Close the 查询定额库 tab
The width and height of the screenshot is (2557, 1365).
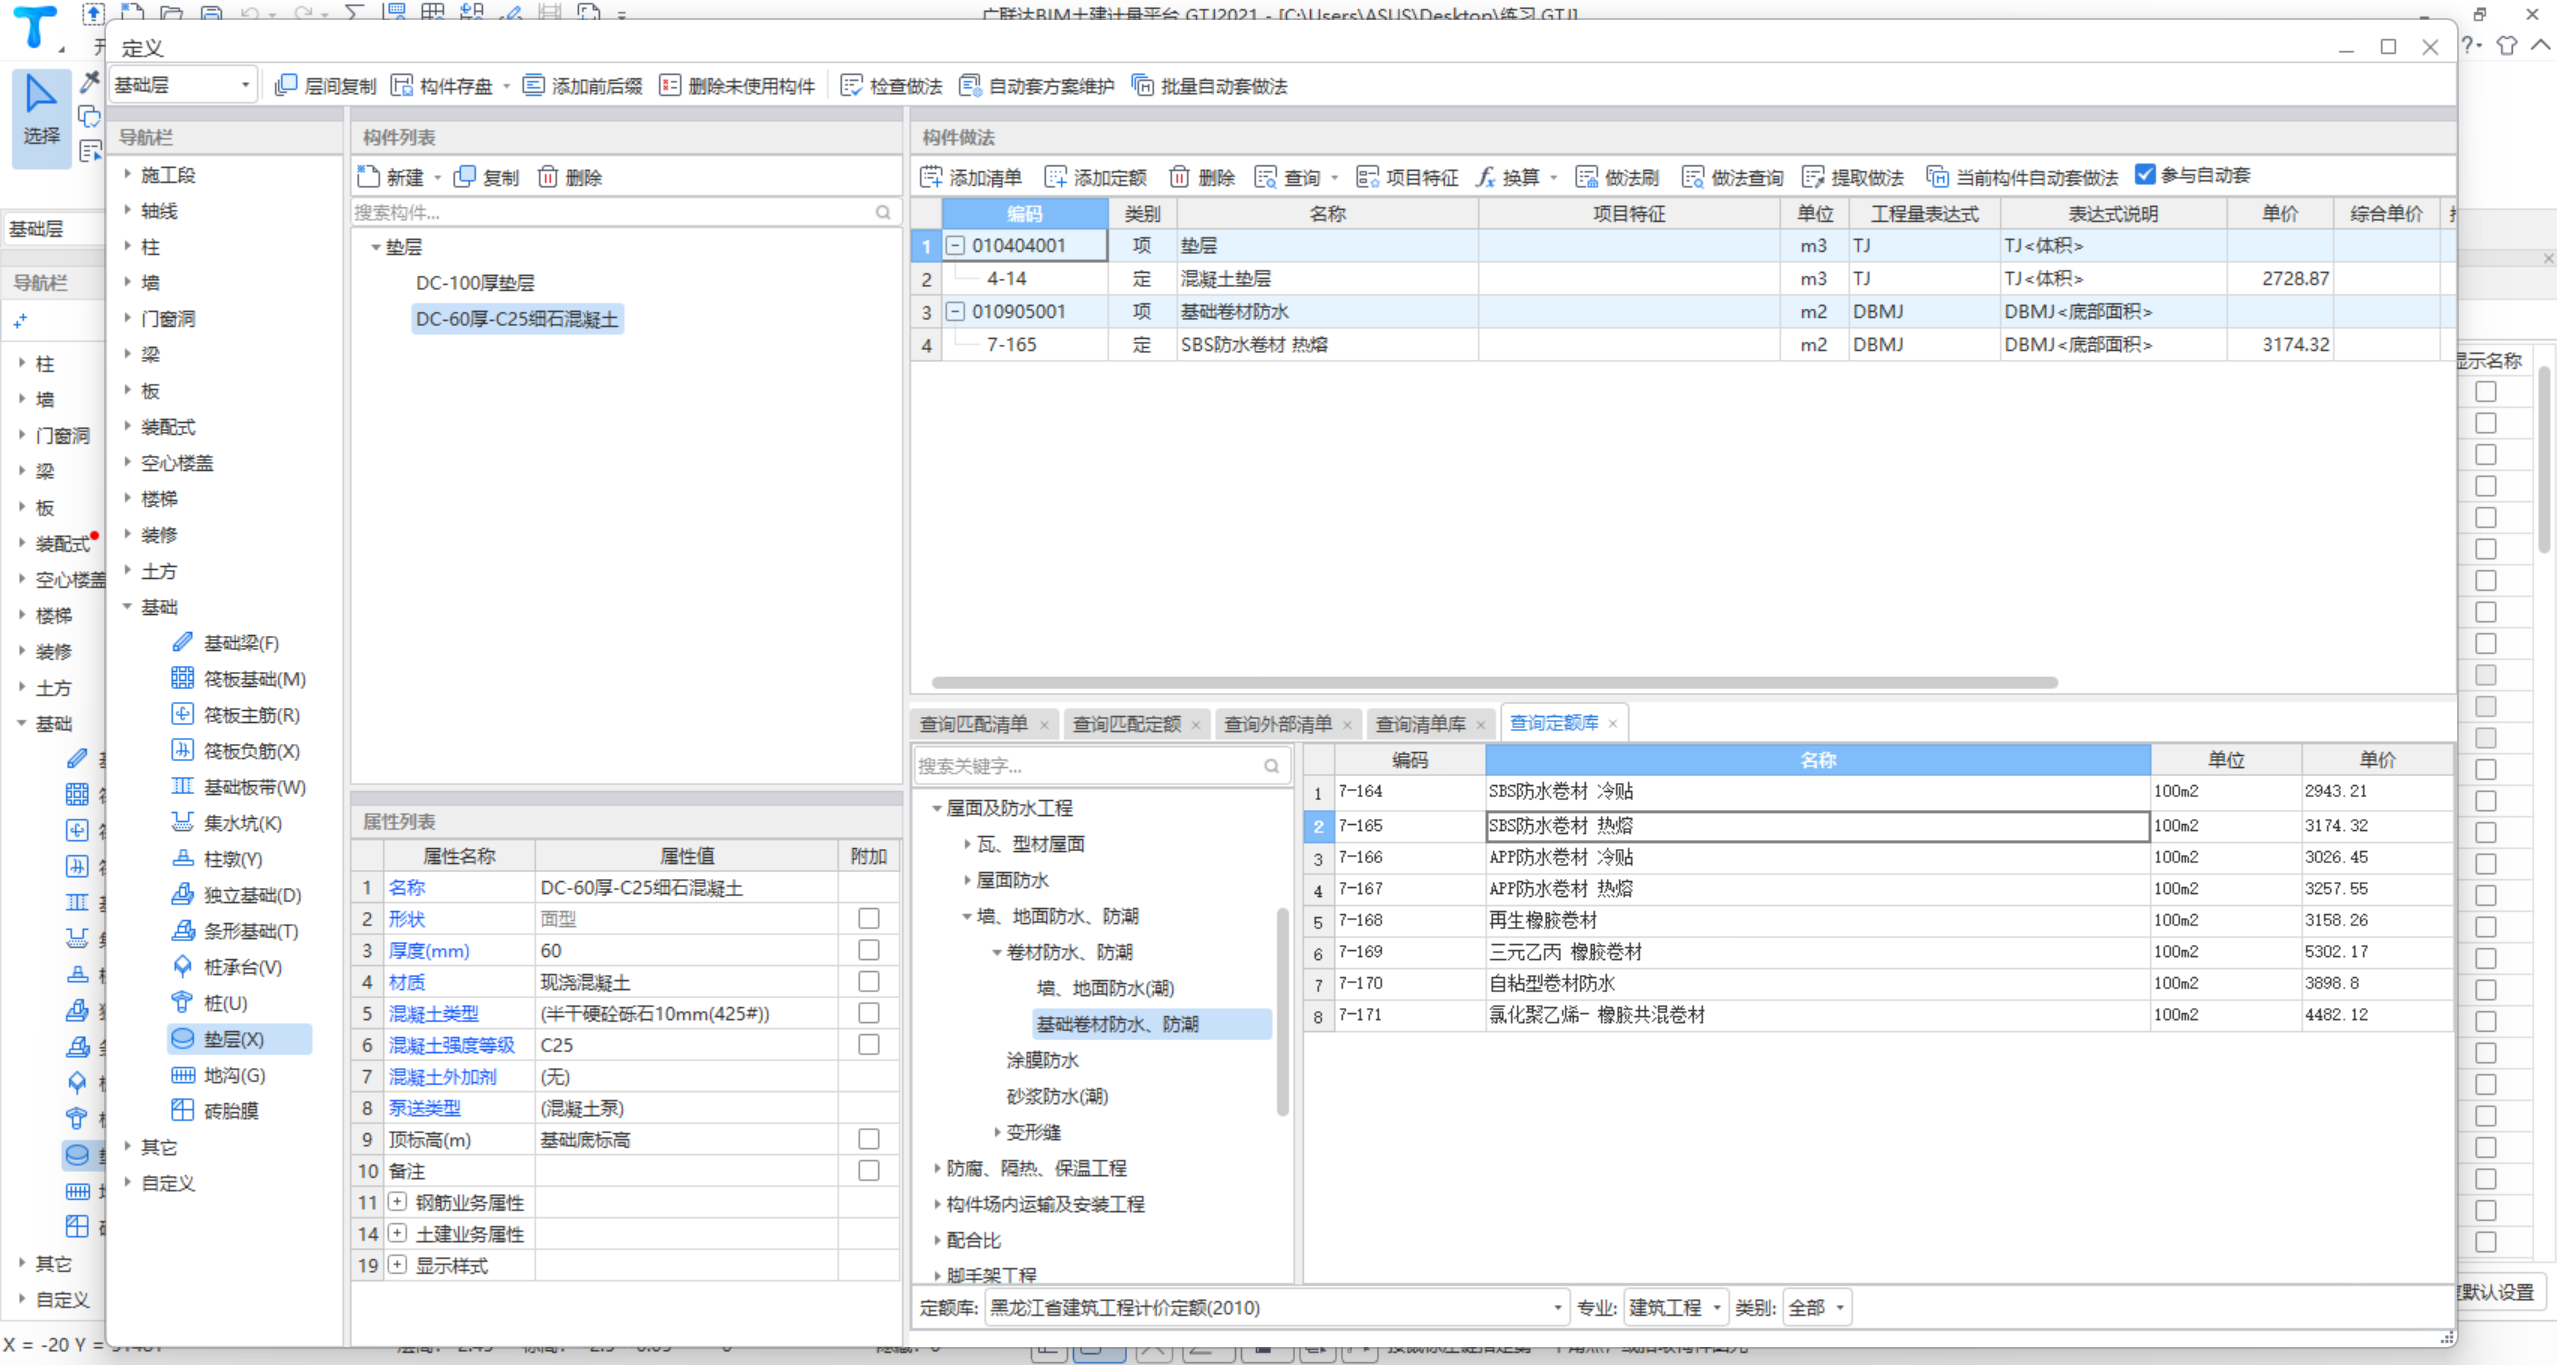[1612, 723]
